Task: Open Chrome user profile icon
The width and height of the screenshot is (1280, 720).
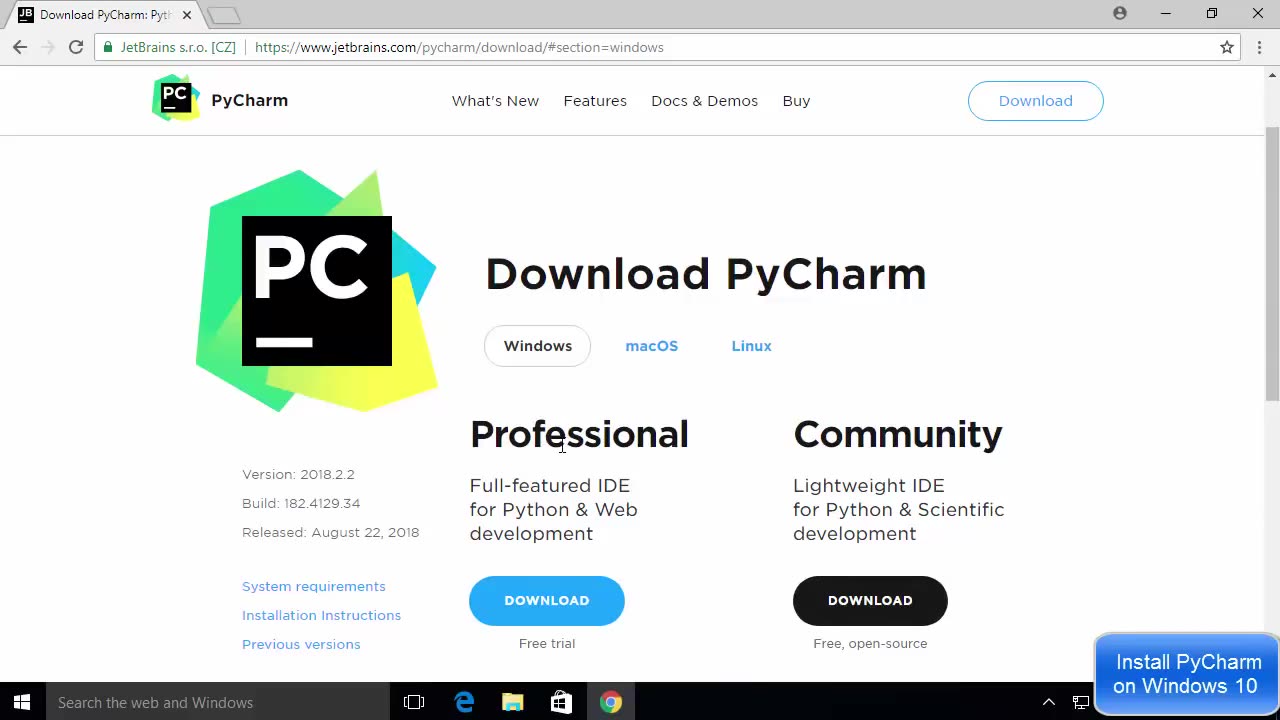Action: (1120, 13)
